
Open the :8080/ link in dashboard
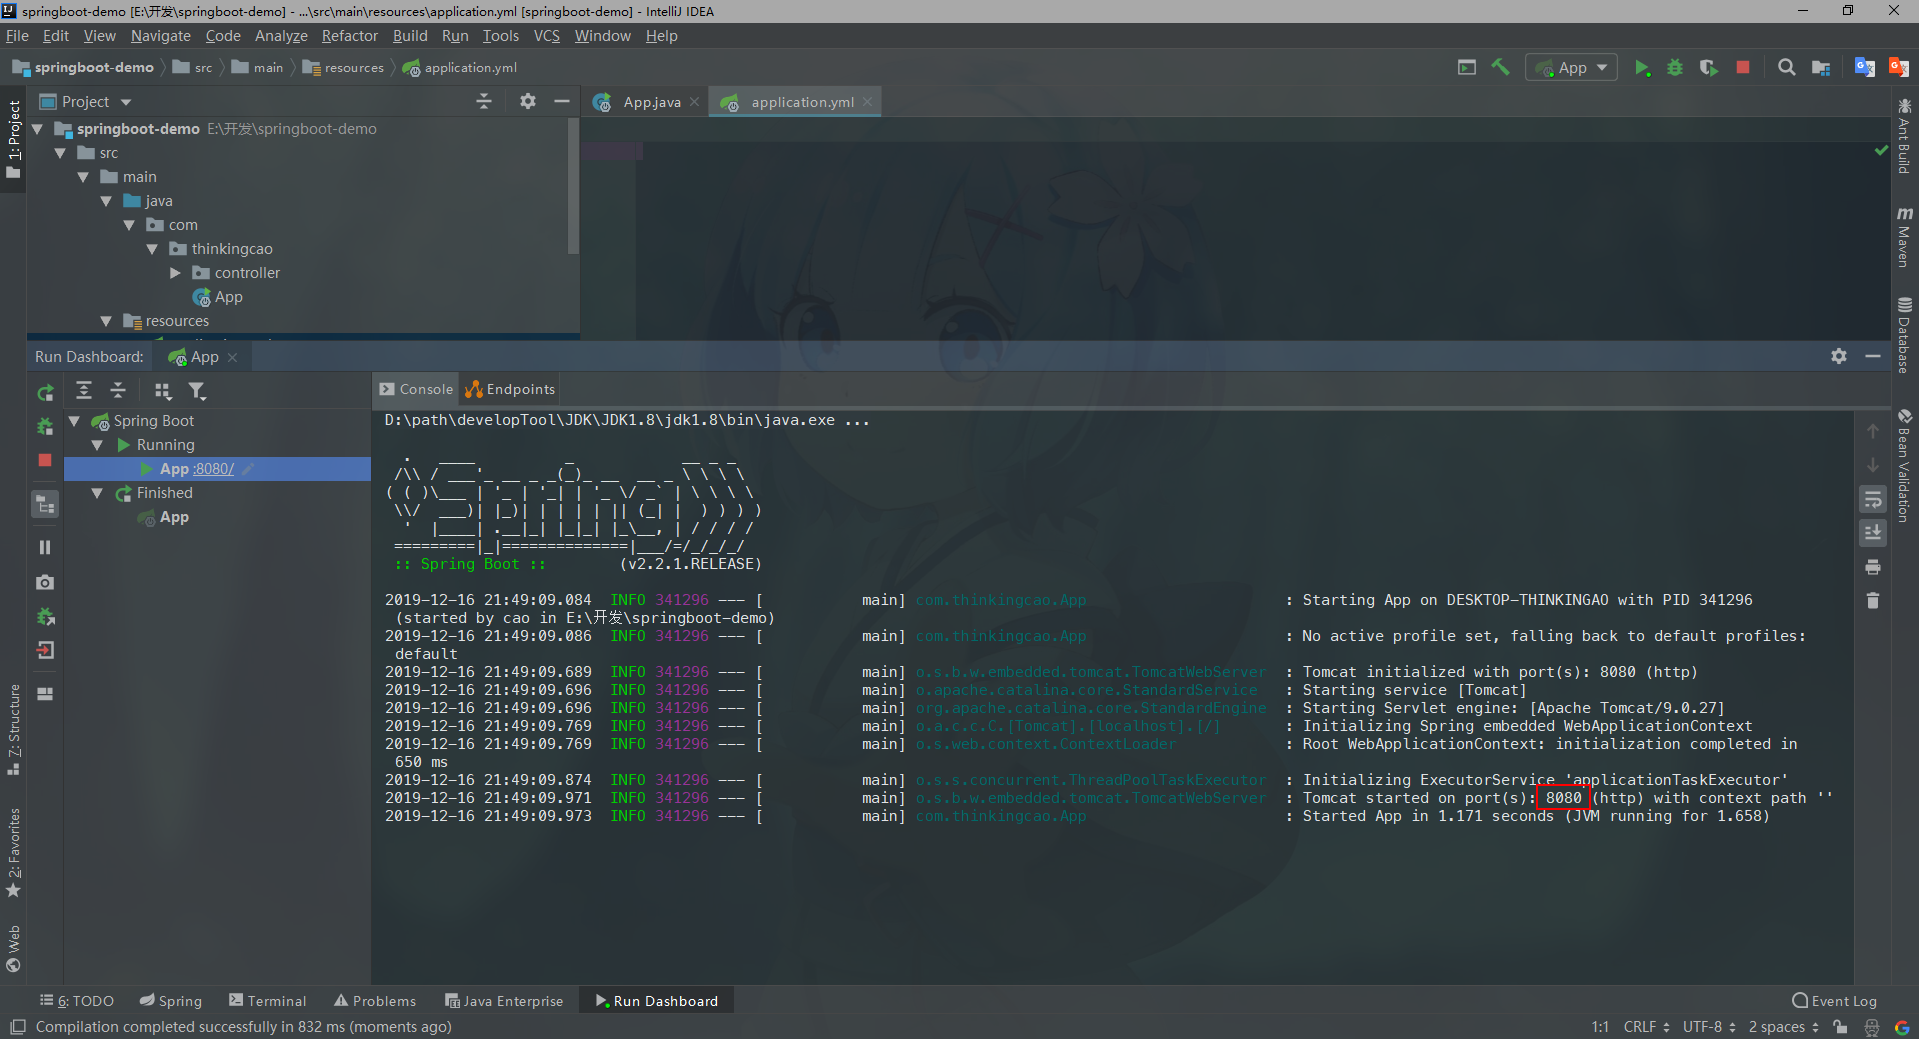point(214,469)
